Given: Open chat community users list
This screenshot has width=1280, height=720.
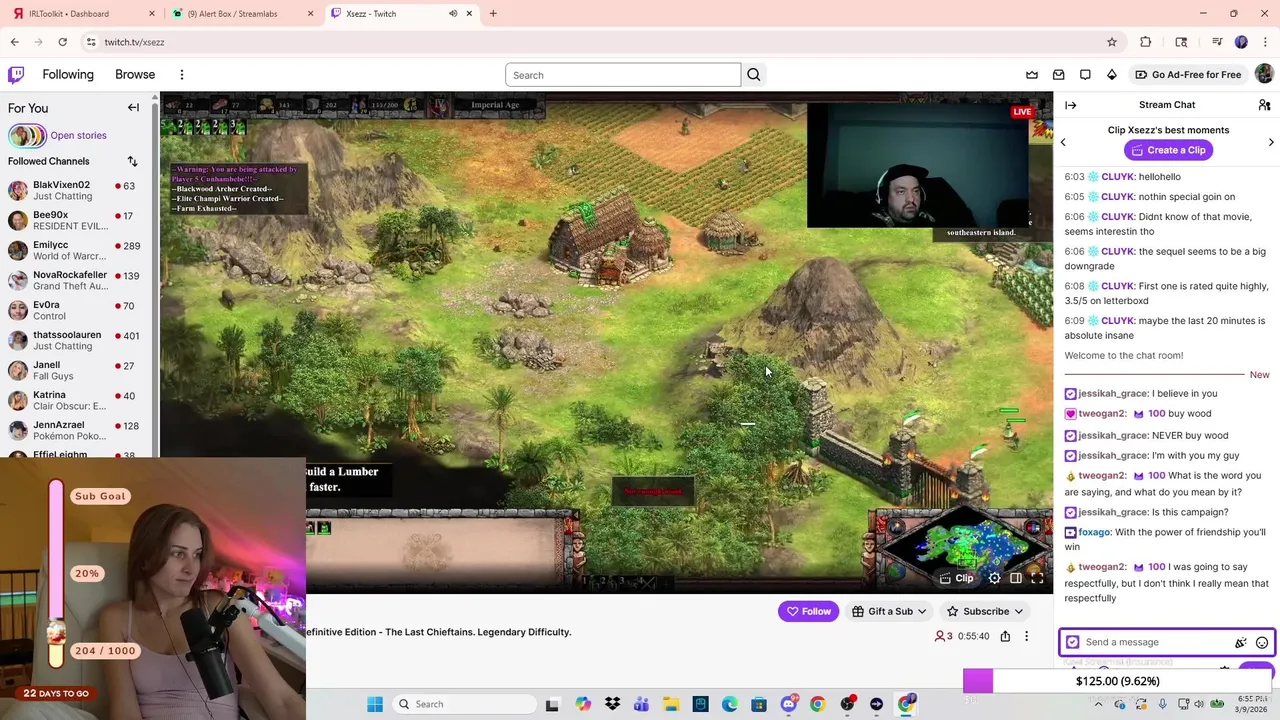Looking at the screenshot, I should tap(1264, 105).
